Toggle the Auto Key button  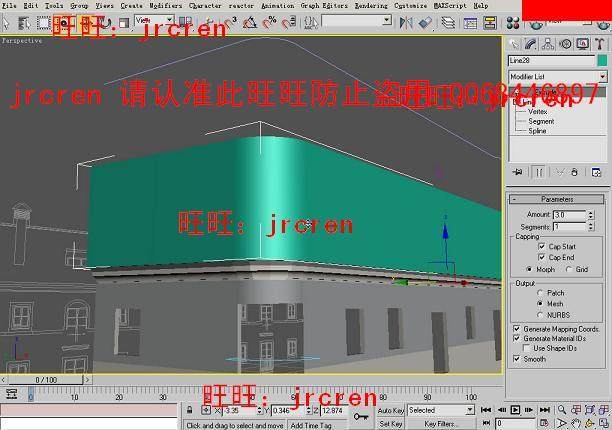(390, 410)
